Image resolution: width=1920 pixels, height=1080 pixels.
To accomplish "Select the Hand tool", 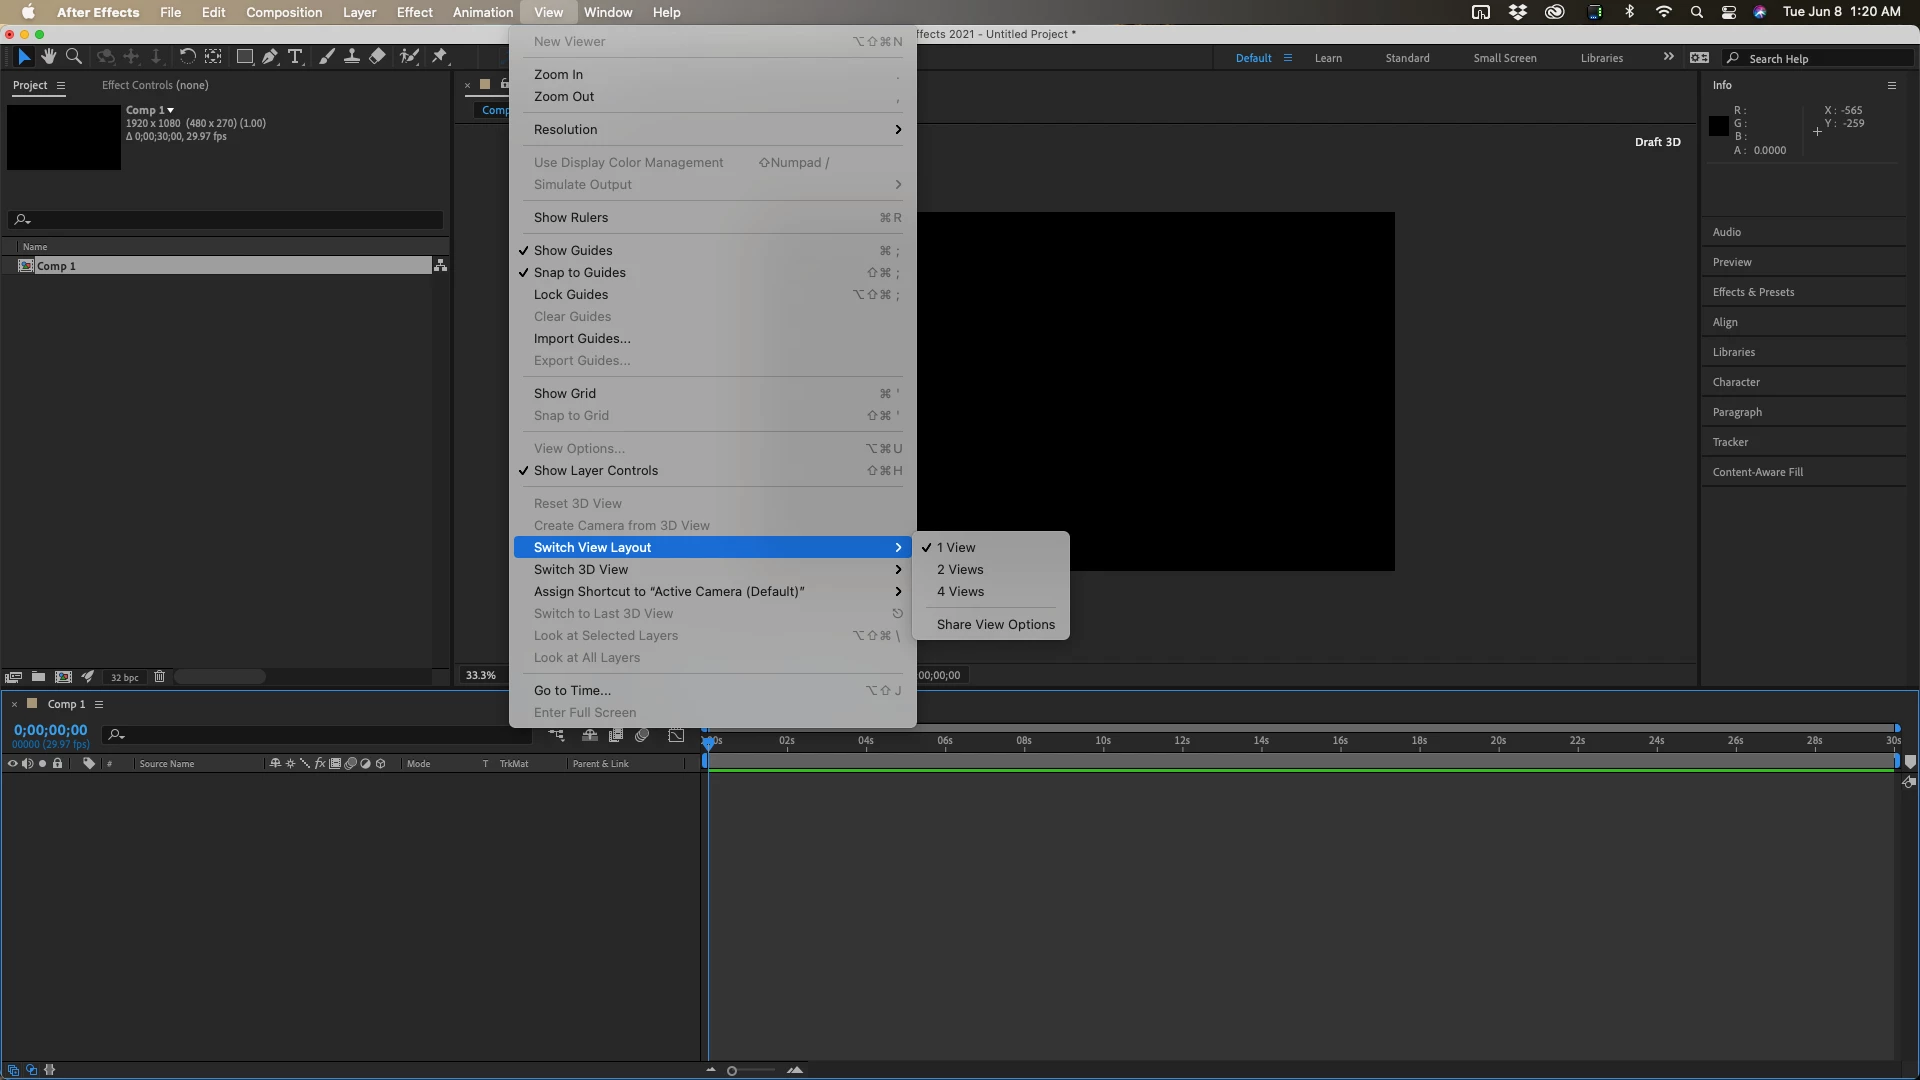I will 48,57.
